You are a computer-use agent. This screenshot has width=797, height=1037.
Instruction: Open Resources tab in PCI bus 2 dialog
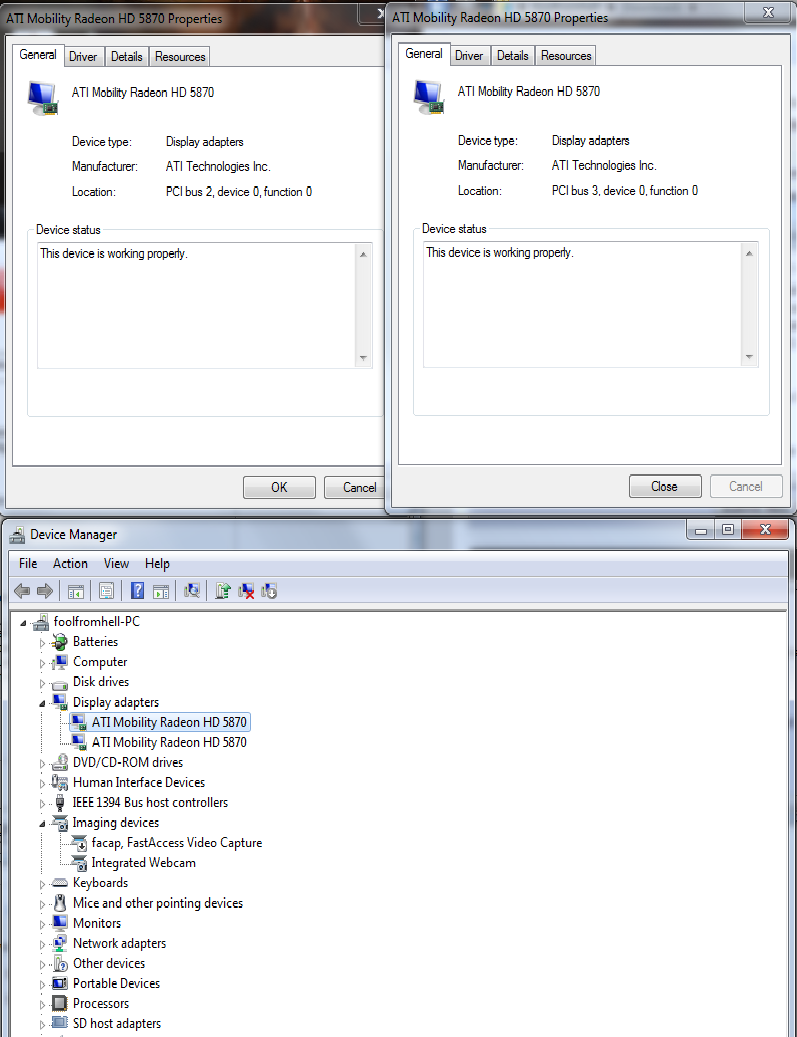[180, 57]
